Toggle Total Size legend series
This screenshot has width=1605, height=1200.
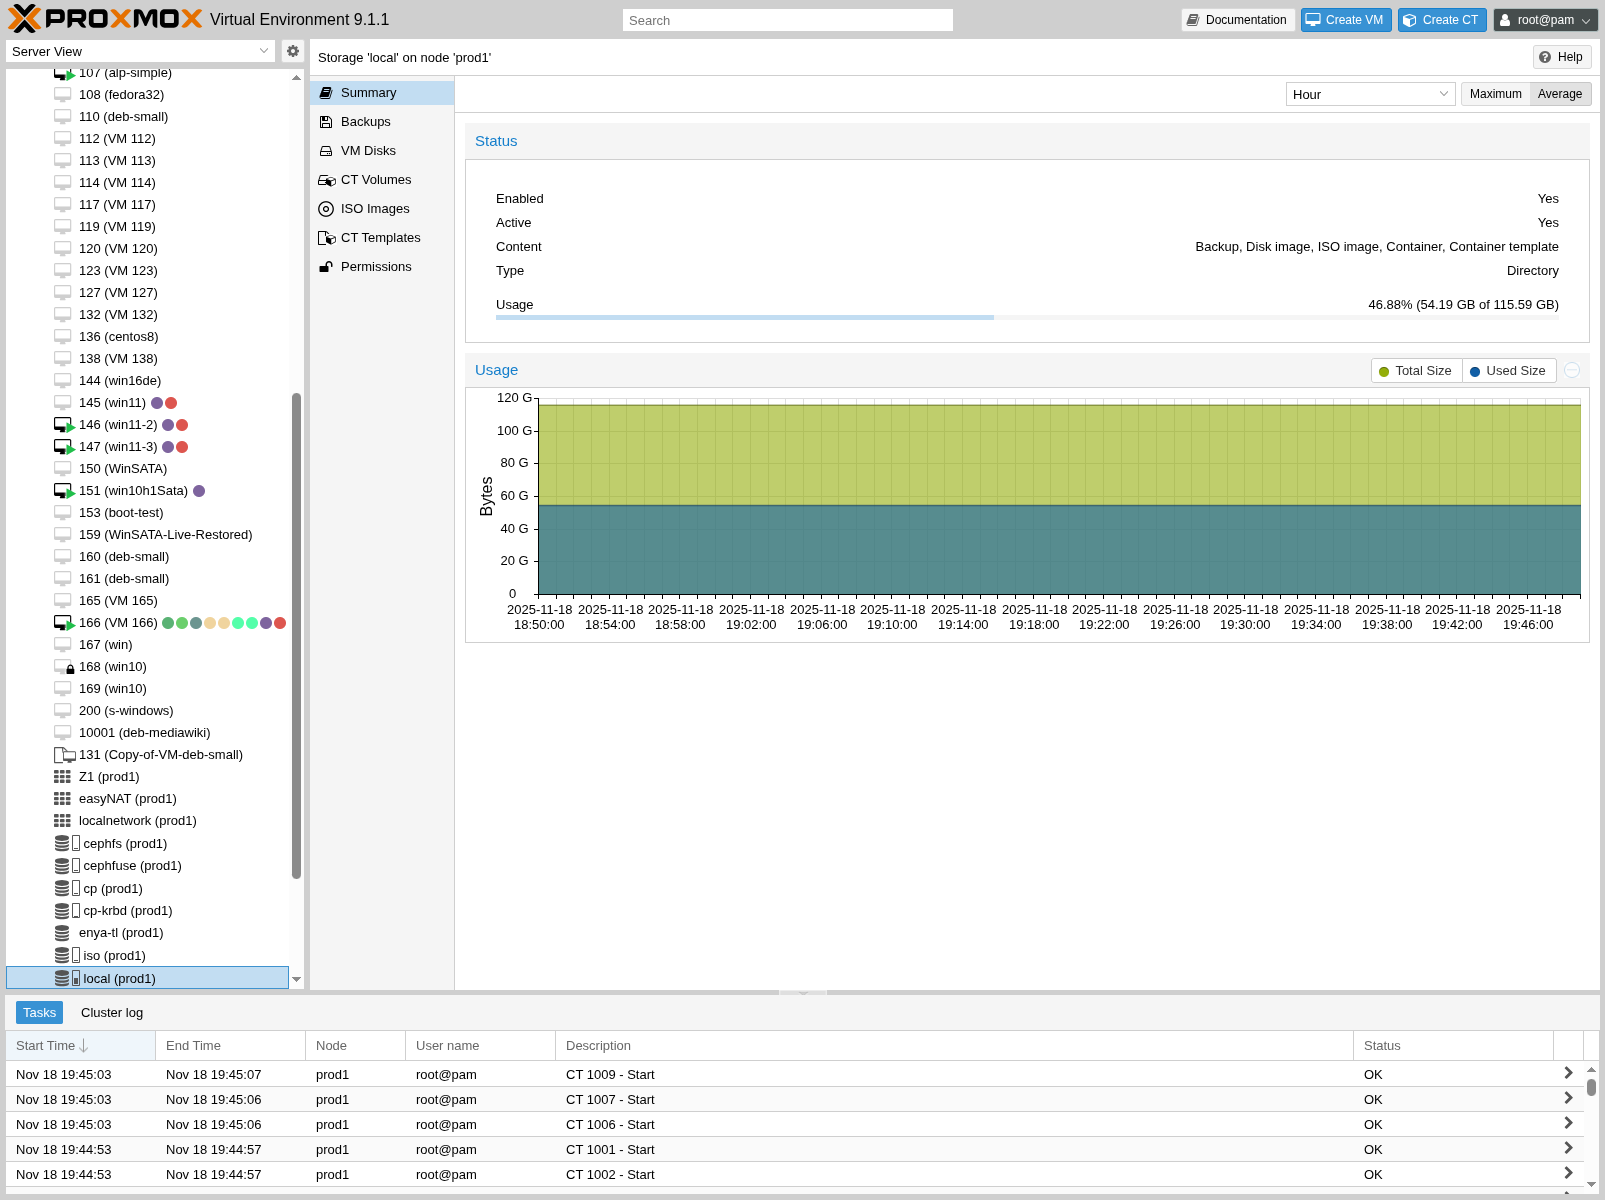coord(1416,371)
